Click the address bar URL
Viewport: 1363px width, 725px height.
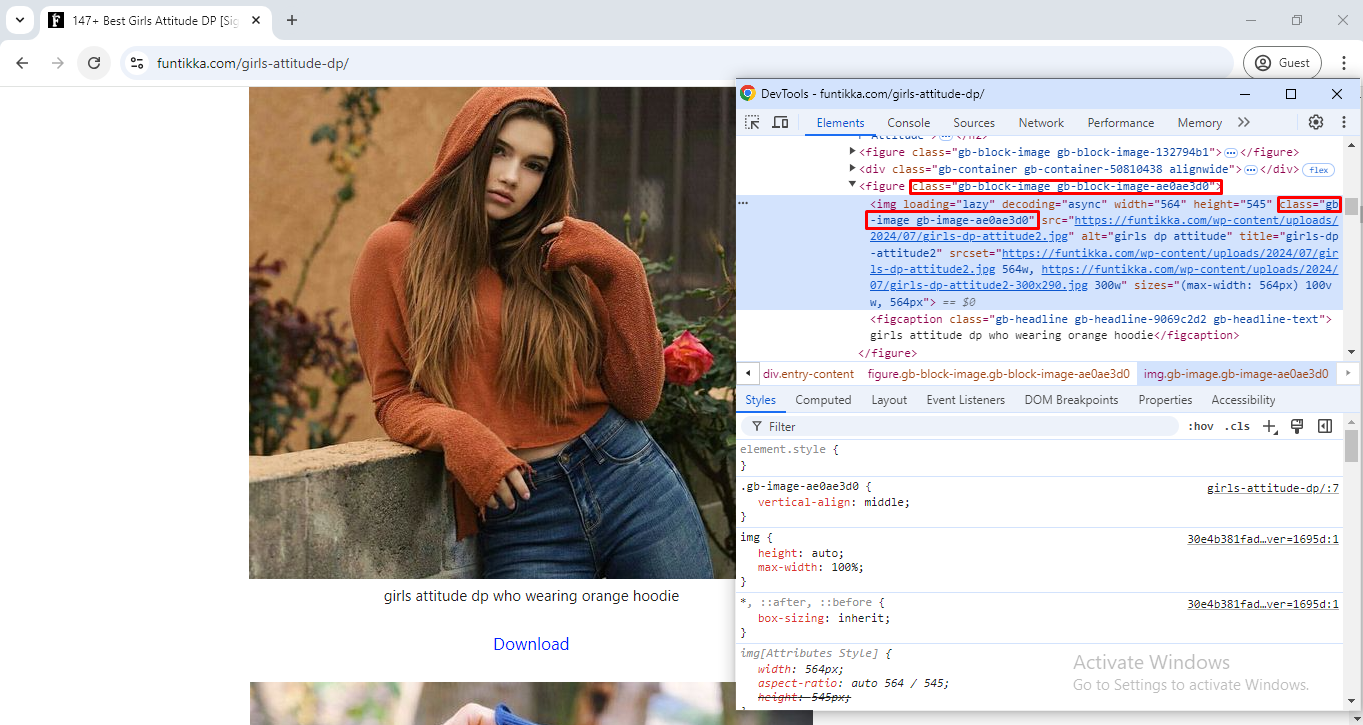coord(252,63)
